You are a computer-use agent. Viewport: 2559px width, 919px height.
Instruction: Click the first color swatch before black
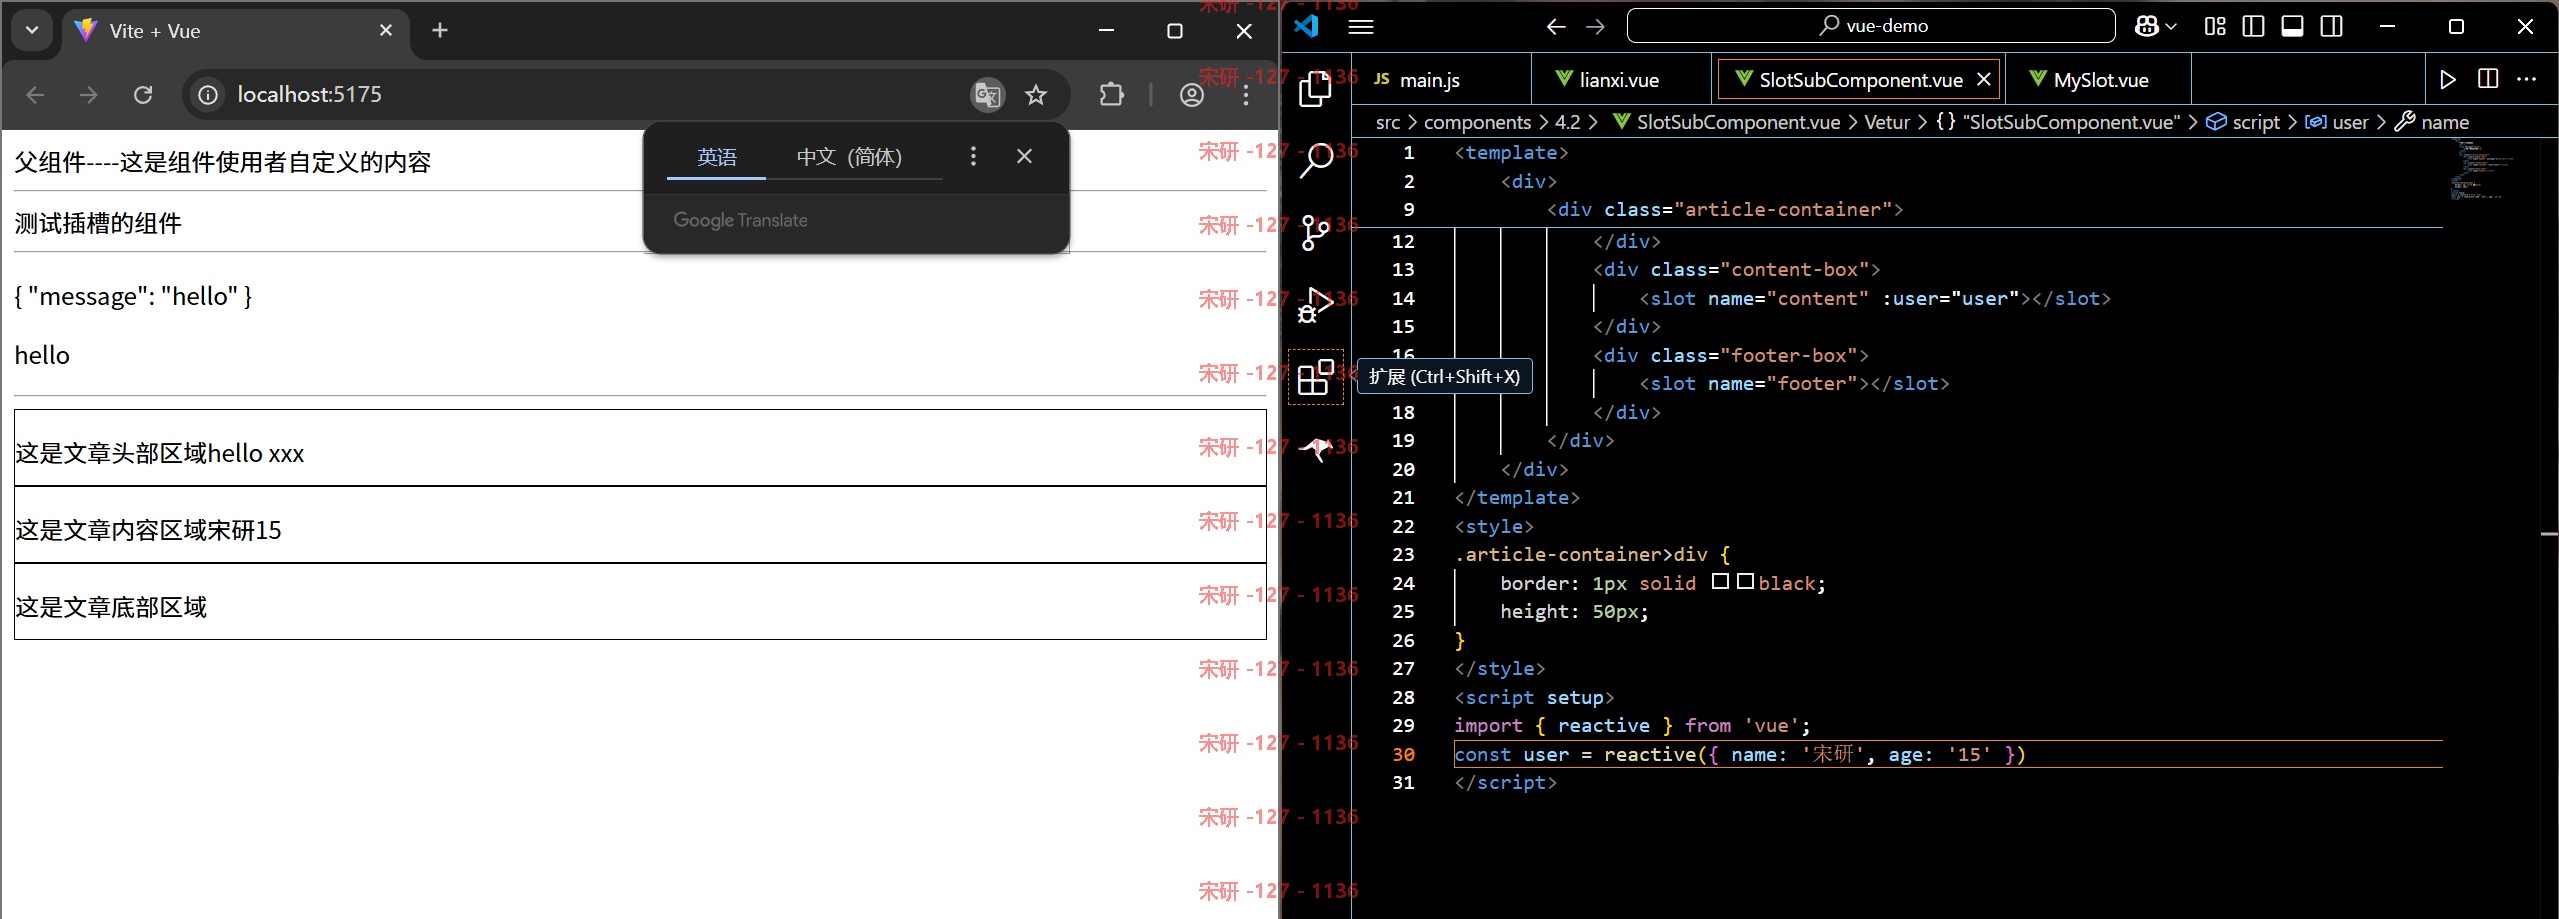(1720, 581)
